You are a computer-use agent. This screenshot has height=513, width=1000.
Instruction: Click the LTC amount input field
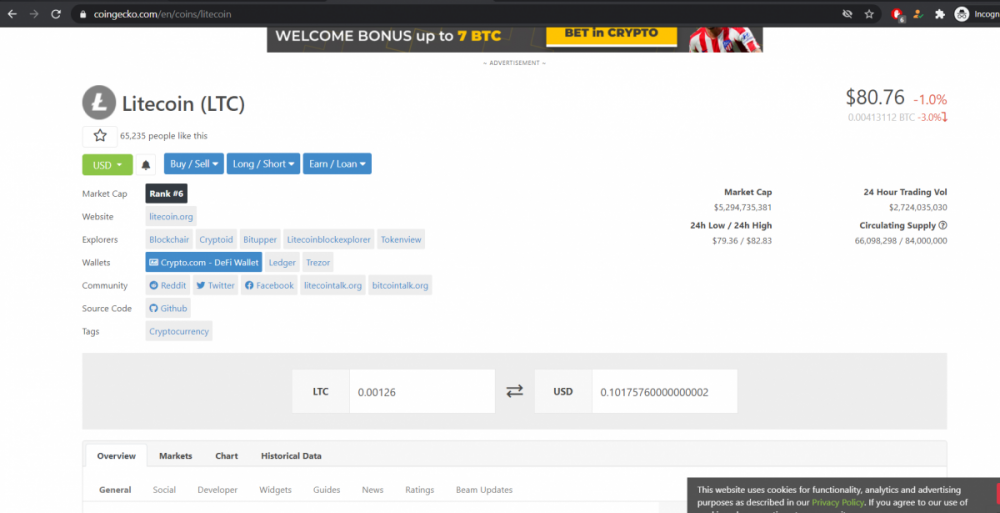420,392
